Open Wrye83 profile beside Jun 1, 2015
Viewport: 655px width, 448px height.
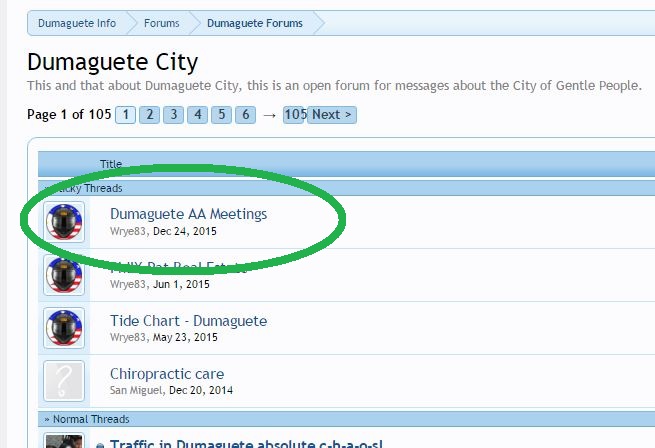(128, 284)
